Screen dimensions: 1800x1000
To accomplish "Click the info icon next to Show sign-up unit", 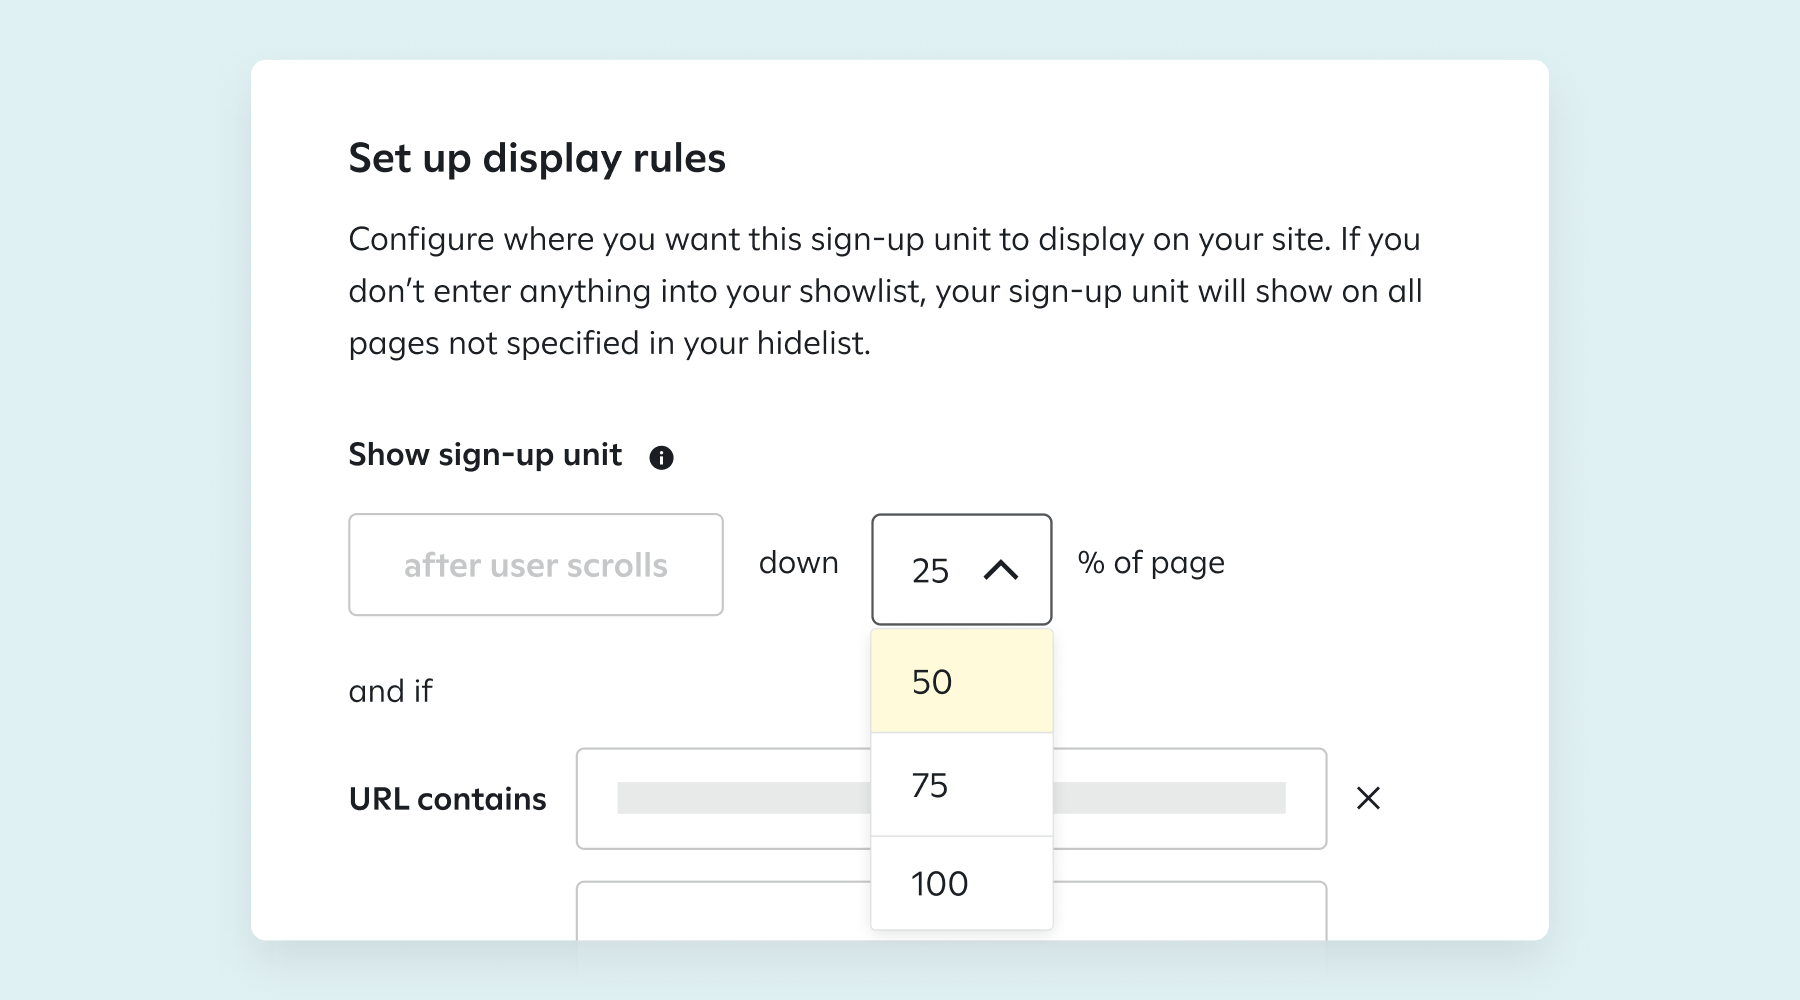I will point(661,456).
